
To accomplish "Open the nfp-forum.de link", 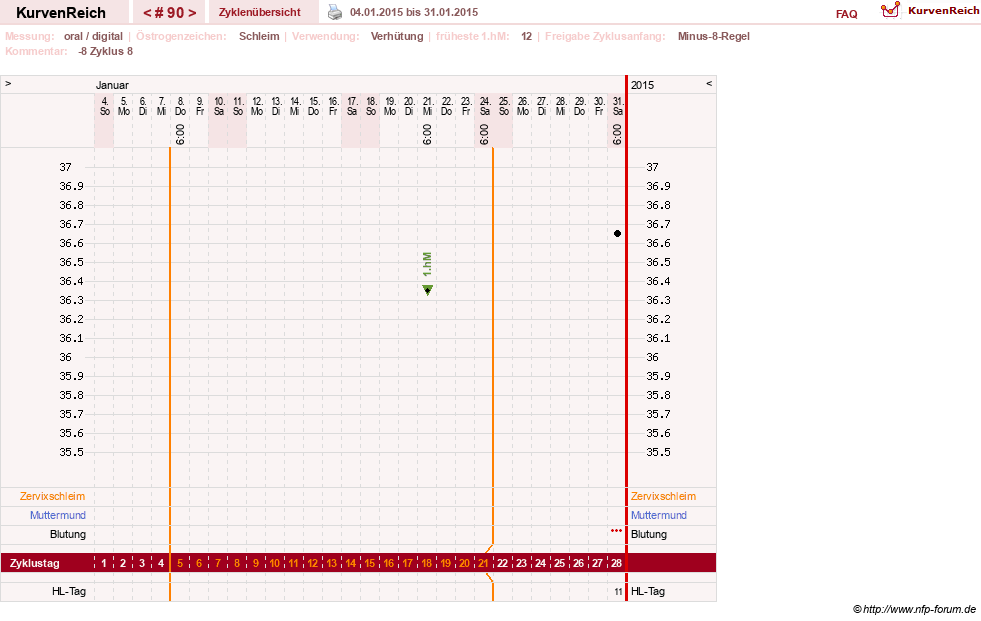I will point(914,609).
